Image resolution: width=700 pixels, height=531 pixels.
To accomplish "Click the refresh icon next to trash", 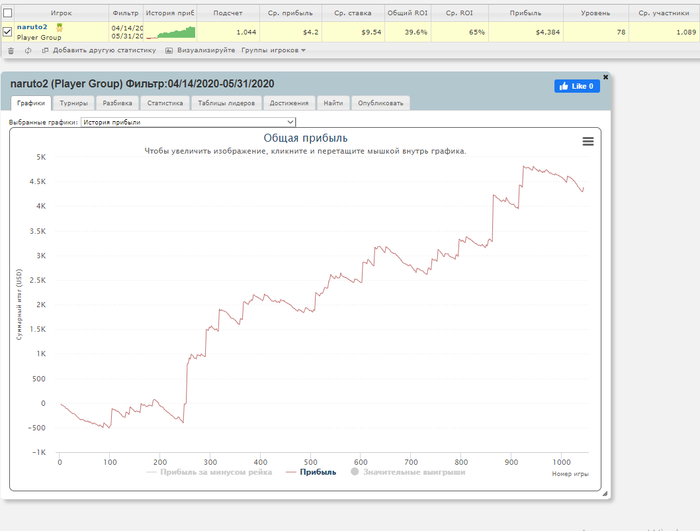I will 28,50.
